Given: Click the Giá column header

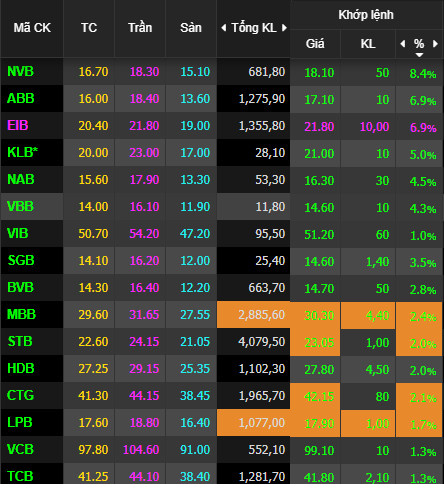Looking at the screenshot, I should tap(315, 44).
